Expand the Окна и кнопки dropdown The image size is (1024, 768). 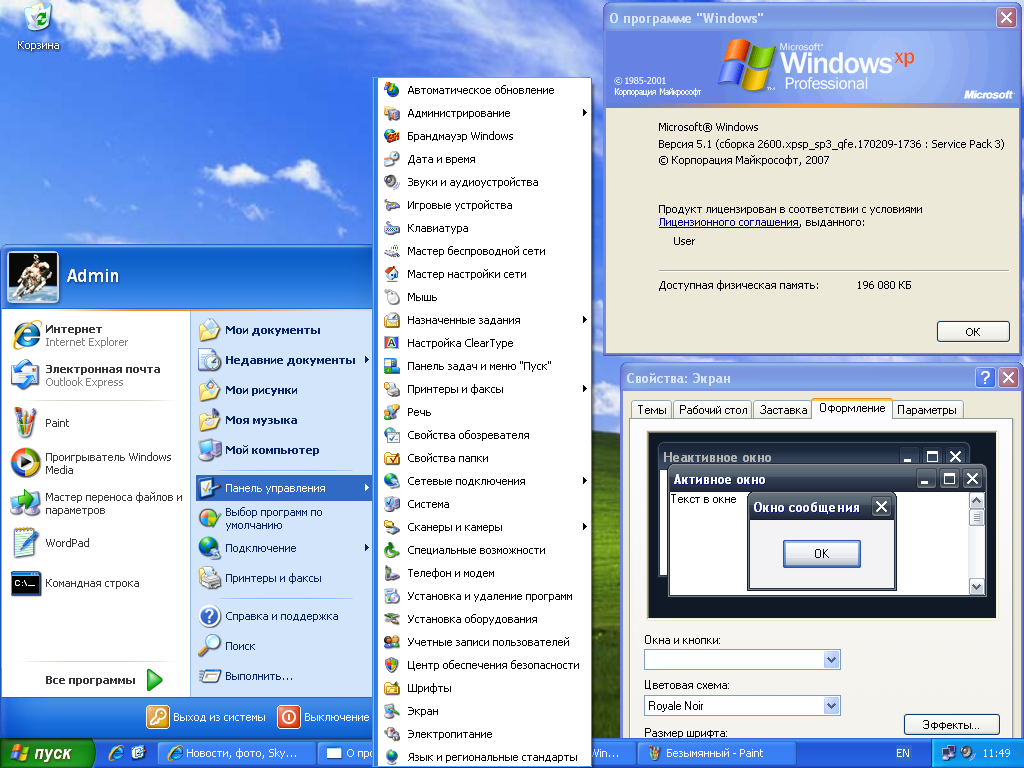point(831,660)
